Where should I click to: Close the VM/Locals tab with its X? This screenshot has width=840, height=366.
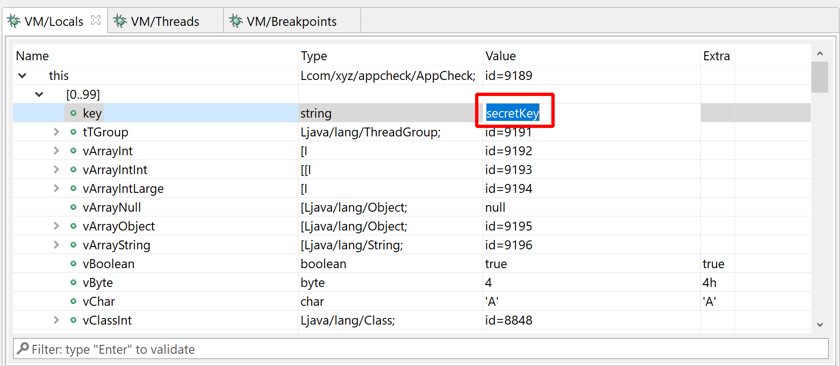(95, 20)
